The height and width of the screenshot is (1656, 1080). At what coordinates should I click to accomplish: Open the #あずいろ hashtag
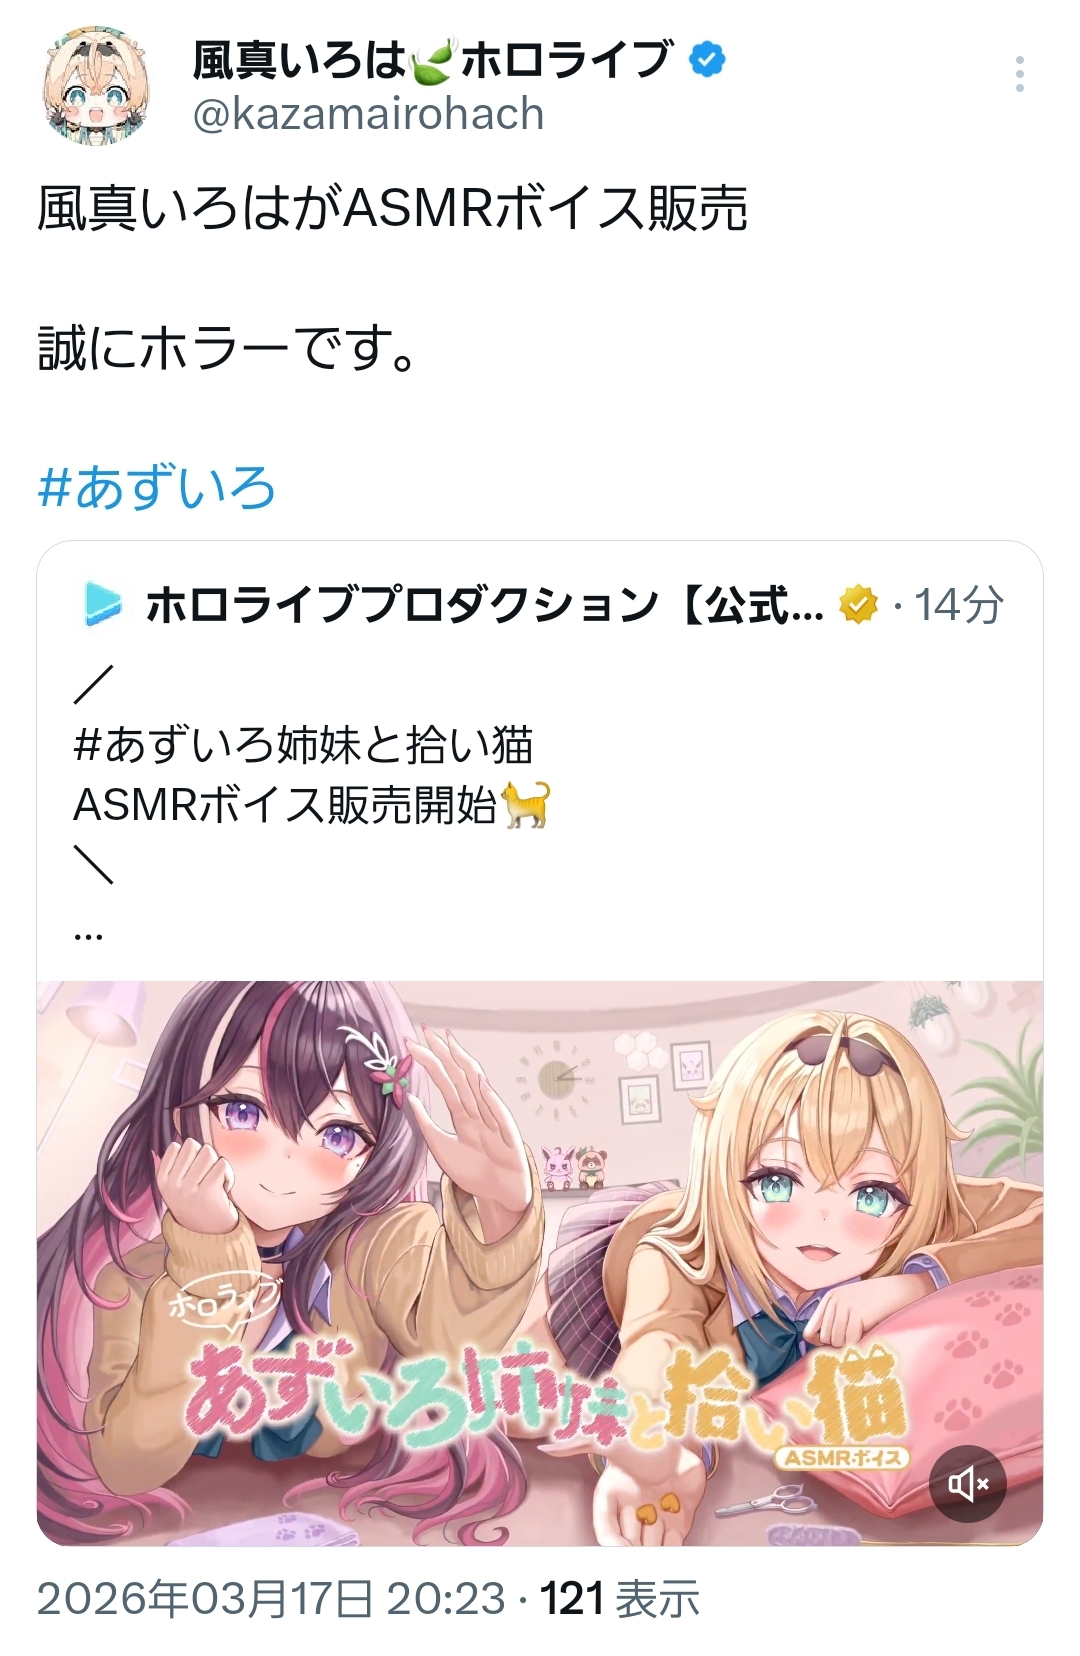click(x=156, y=488)
